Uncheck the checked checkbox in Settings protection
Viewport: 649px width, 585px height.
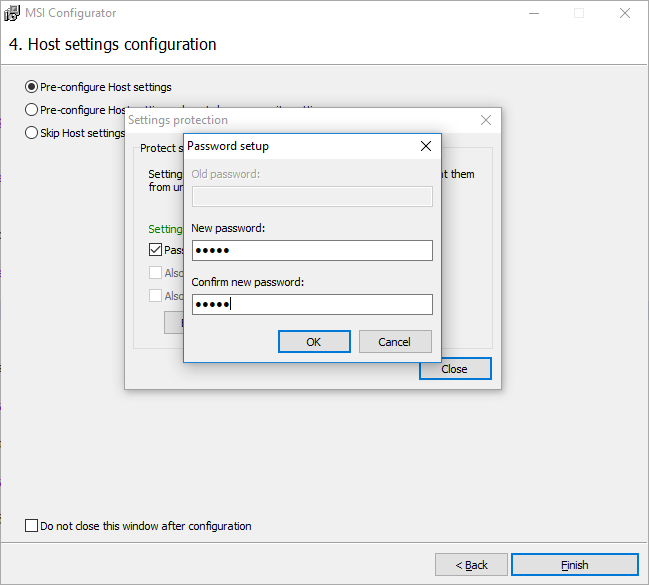(155, 250)
